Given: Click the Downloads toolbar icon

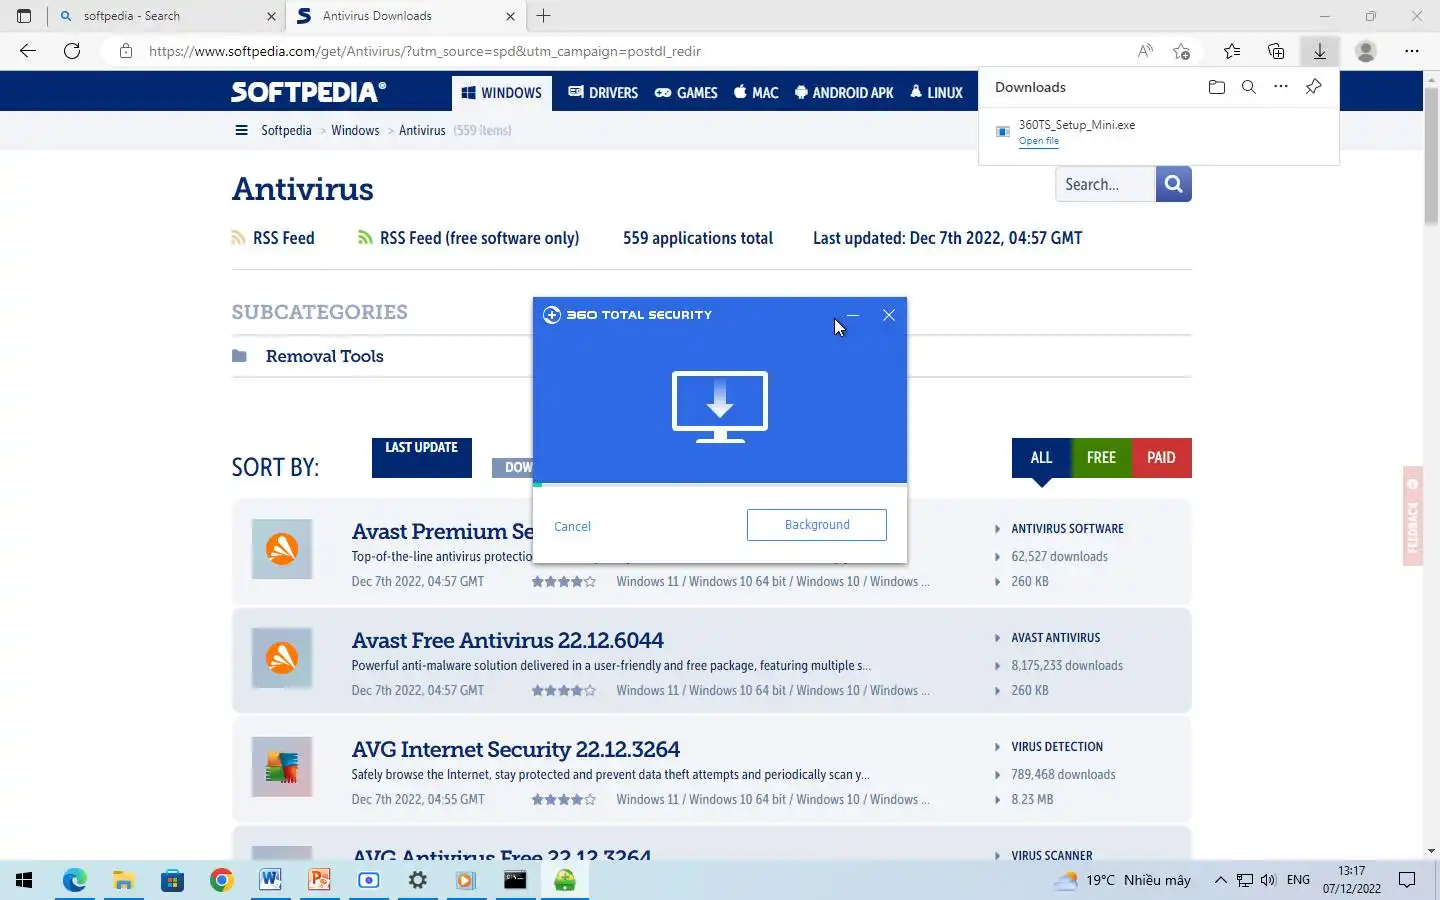Looking at the screenshot, I should tap(1320, 51).
